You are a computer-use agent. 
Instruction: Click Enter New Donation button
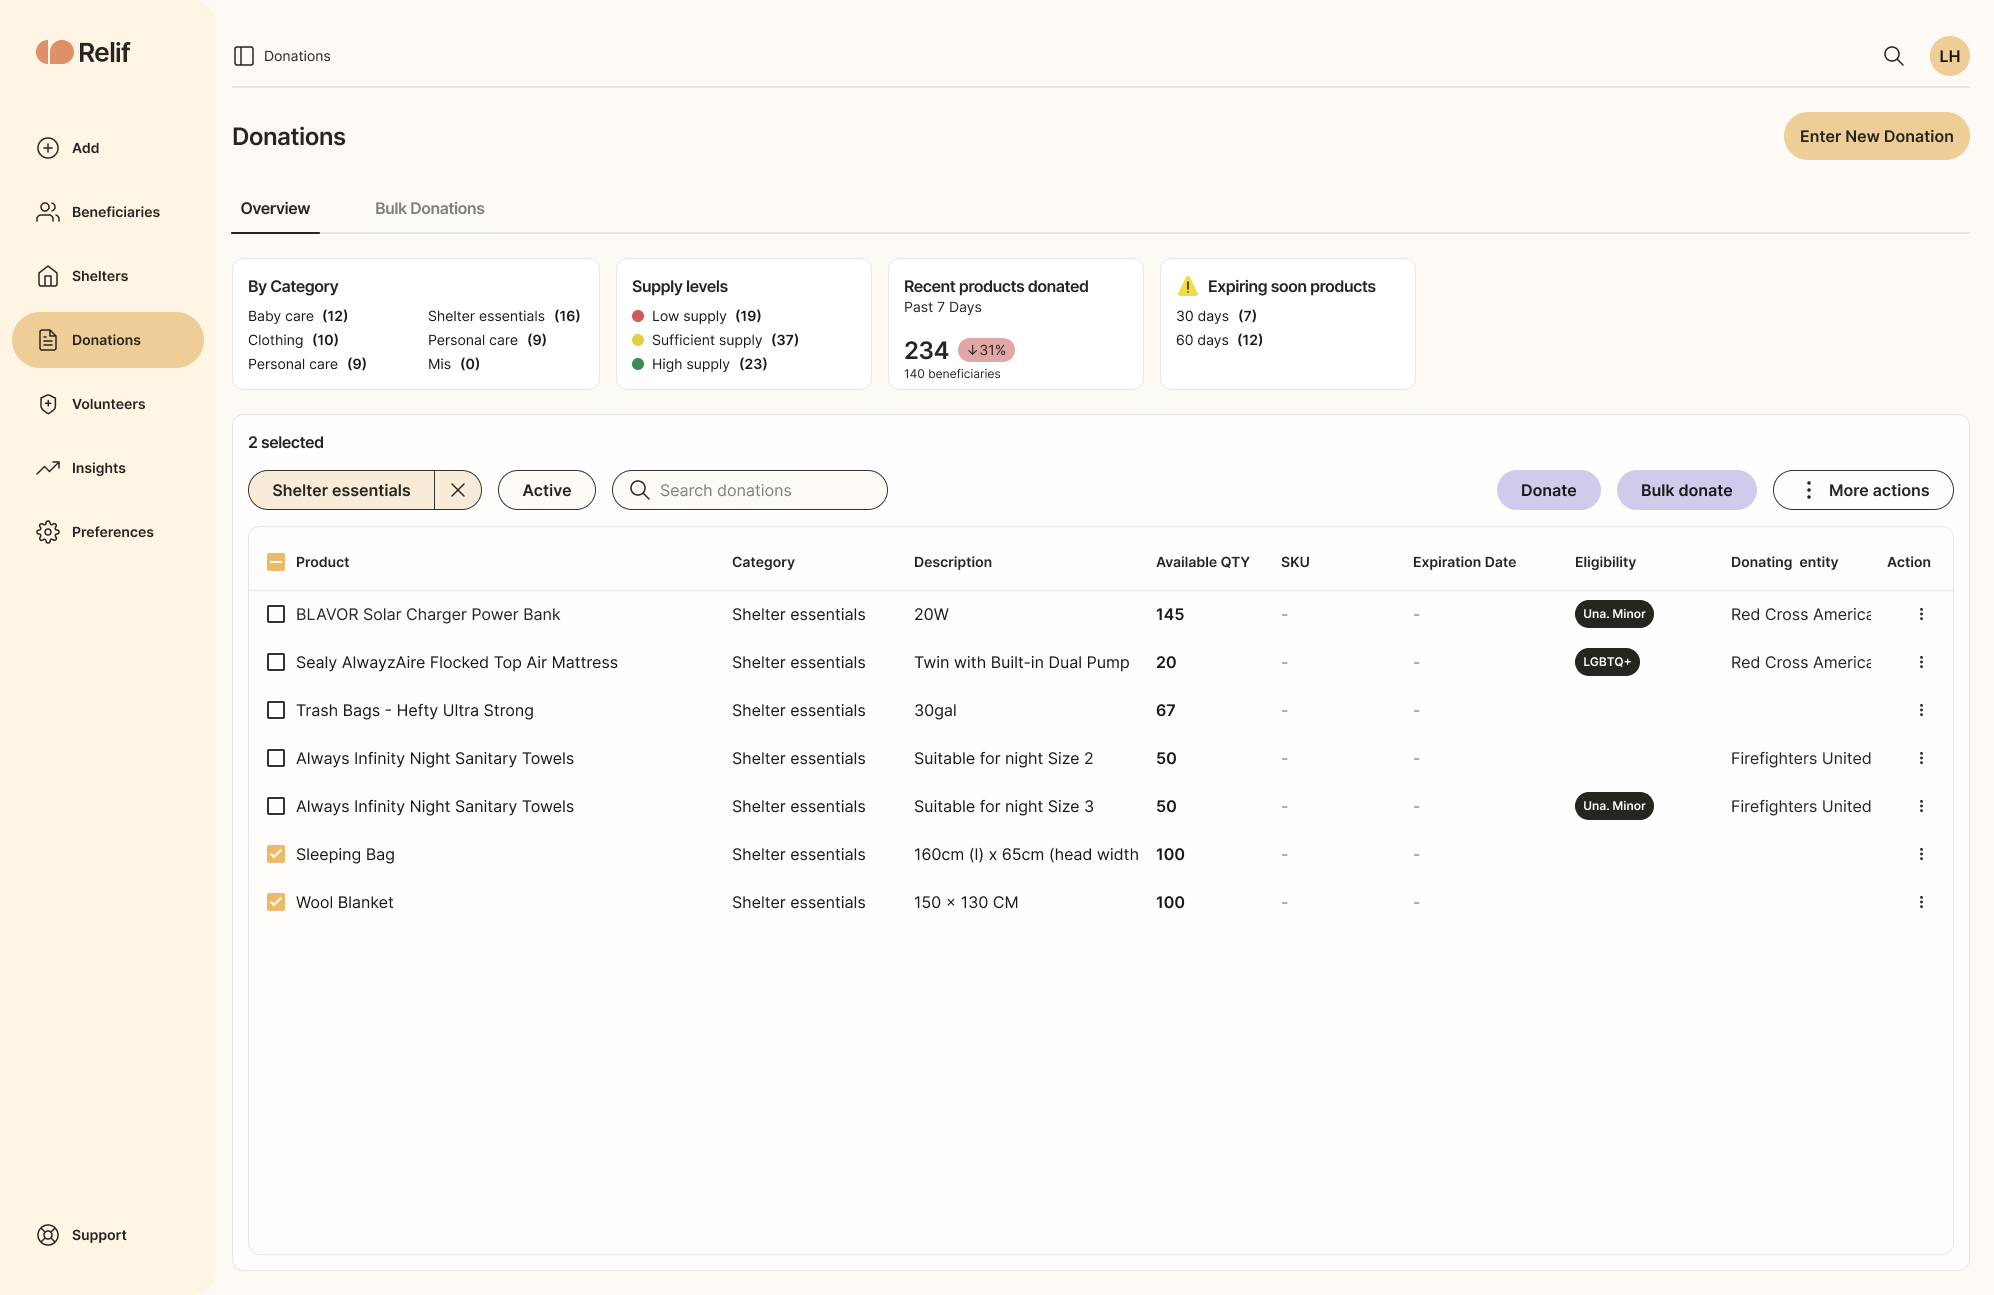click(x=1876, y=136)
